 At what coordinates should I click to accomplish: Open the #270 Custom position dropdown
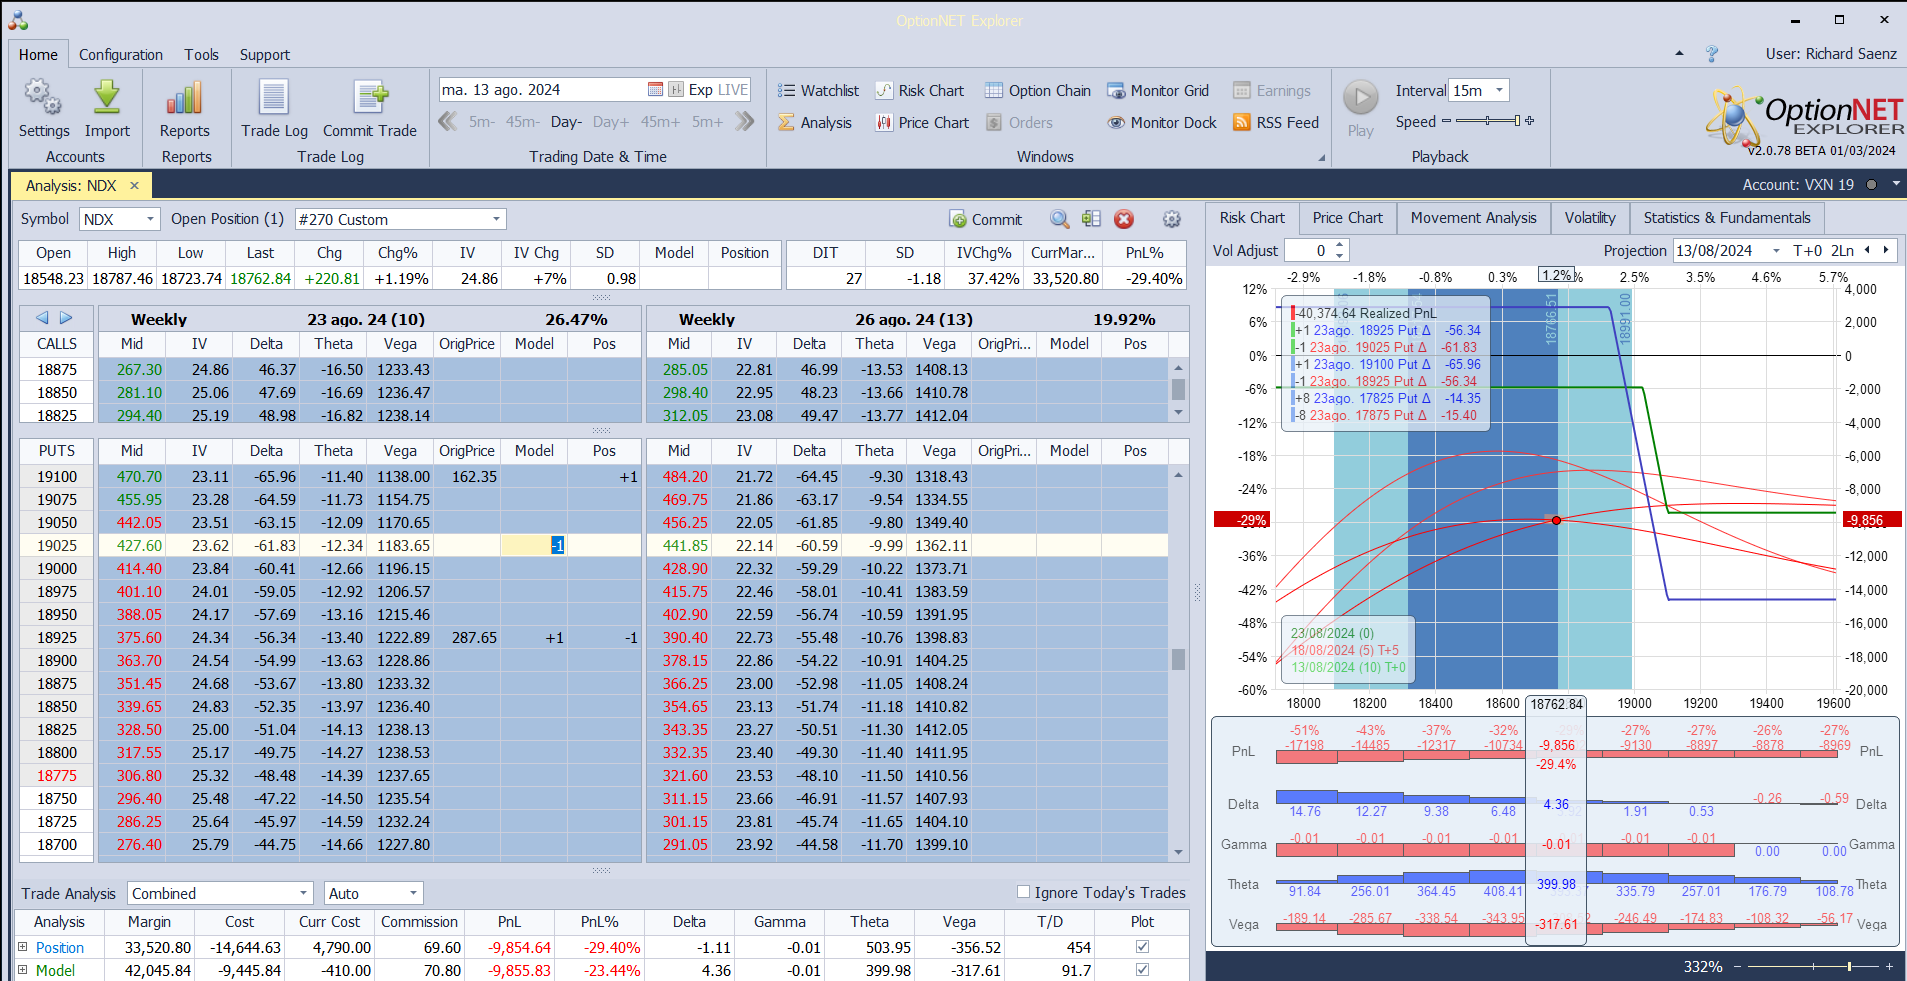point(496,219)
